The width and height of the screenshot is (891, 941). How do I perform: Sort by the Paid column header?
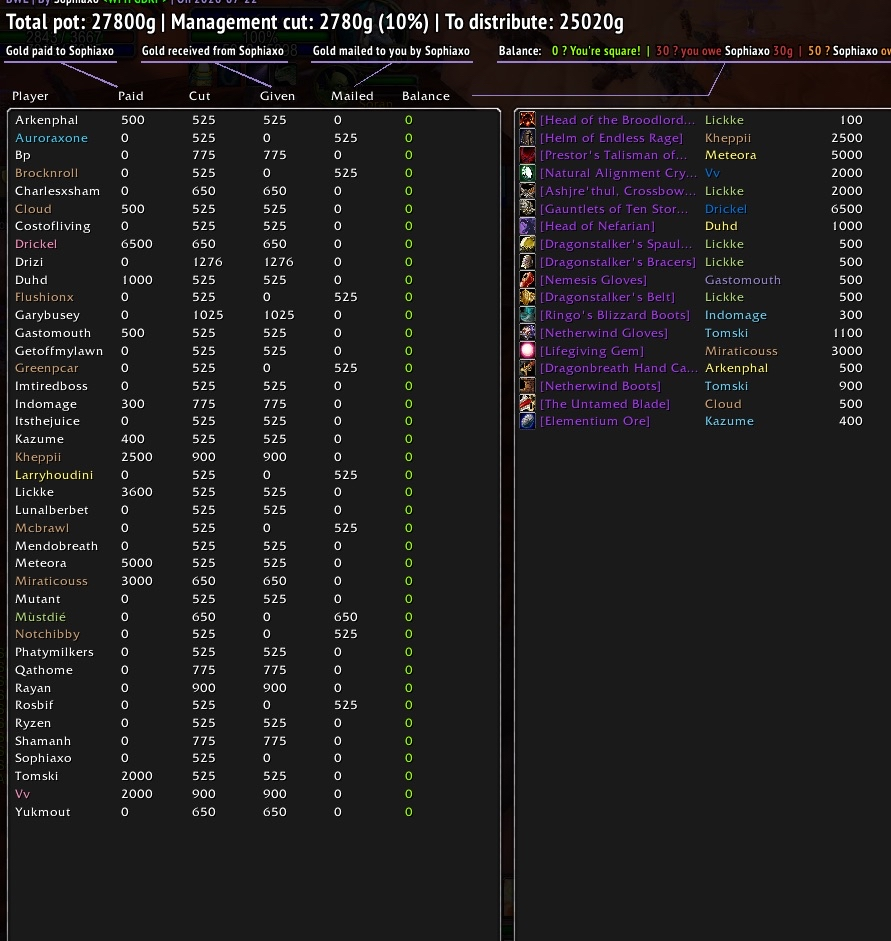click(x=130, y=96)
